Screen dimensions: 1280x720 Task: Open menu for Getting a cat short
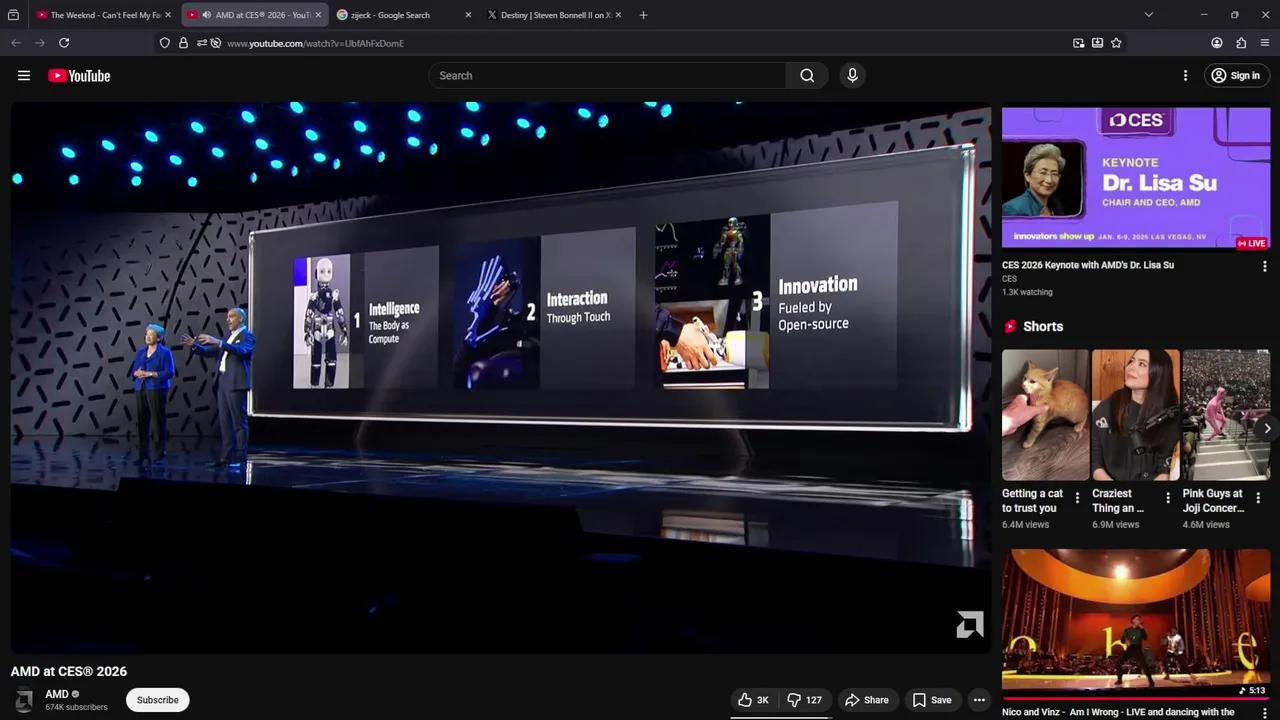click(1077, 497)
